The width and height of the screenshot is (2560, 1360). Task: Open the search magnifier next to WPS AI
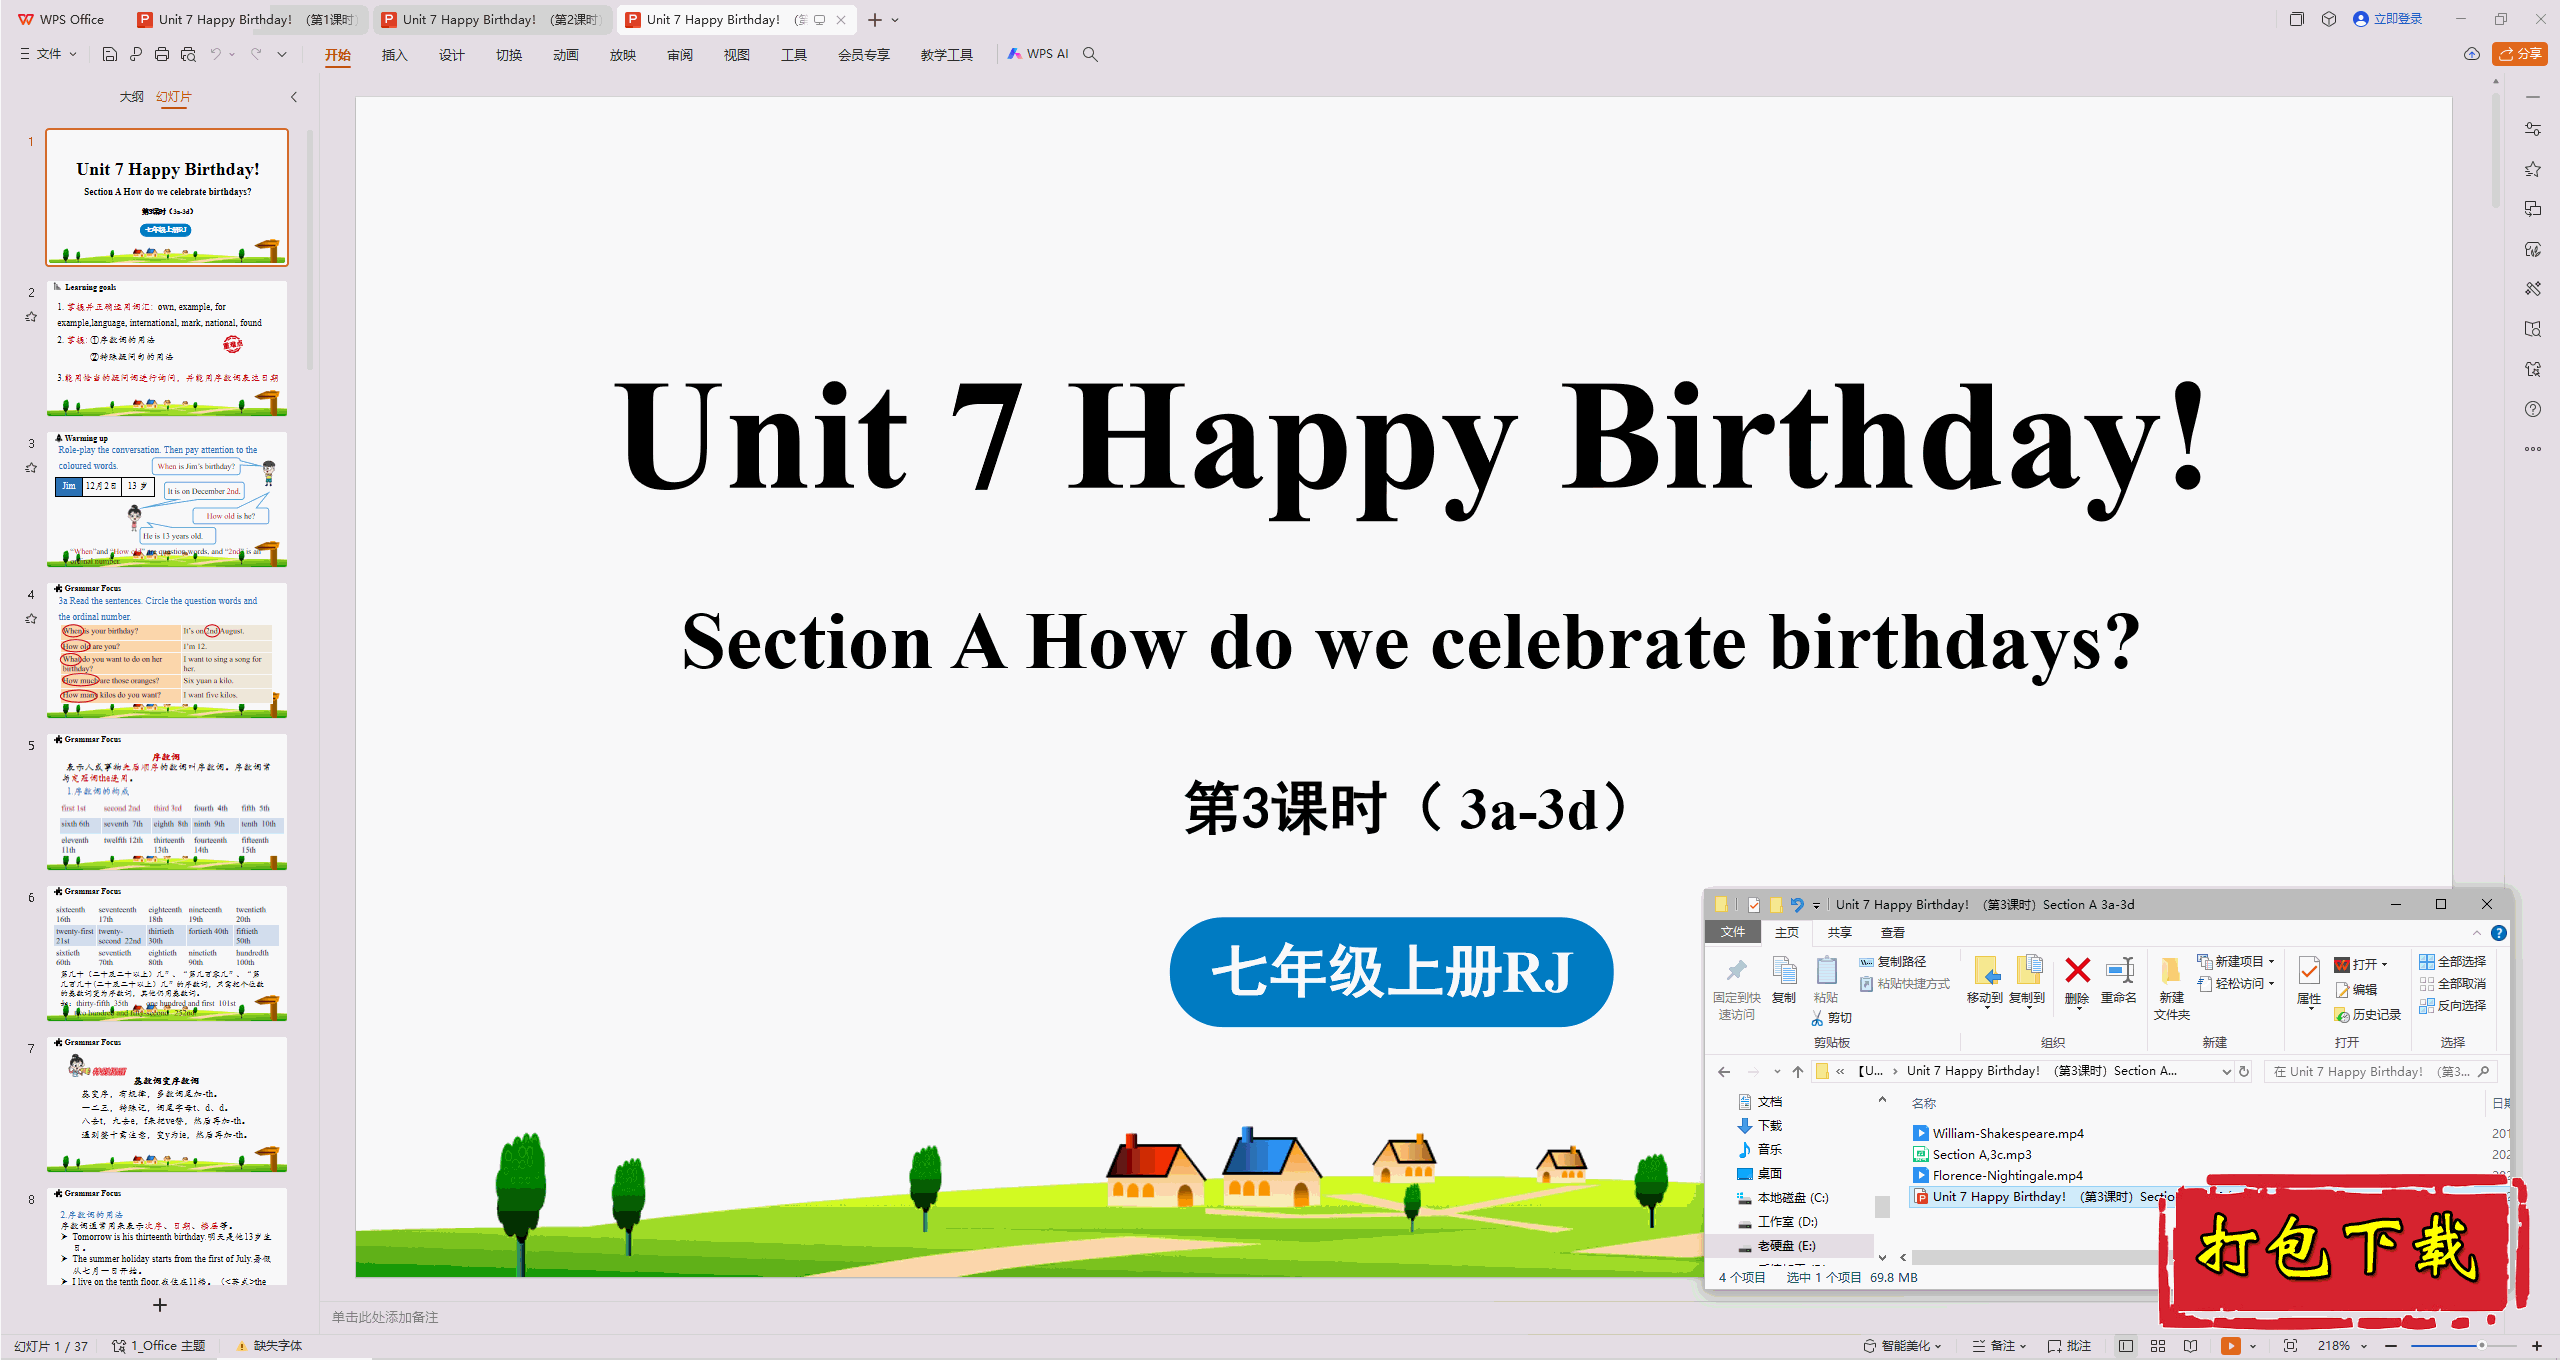[1091, 54]
